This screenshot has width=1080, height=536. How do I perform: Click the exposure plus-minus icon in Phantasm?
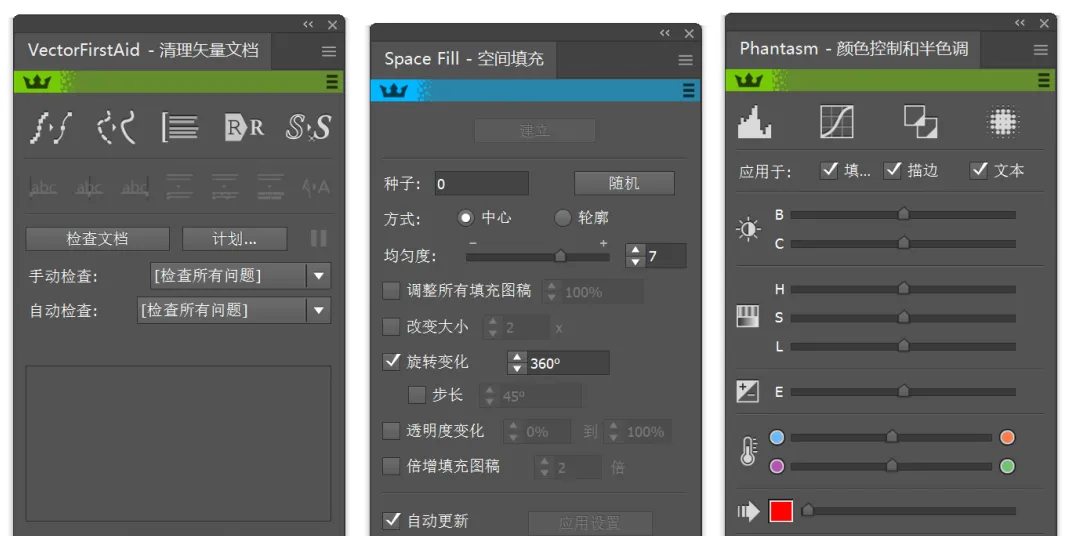748,391
